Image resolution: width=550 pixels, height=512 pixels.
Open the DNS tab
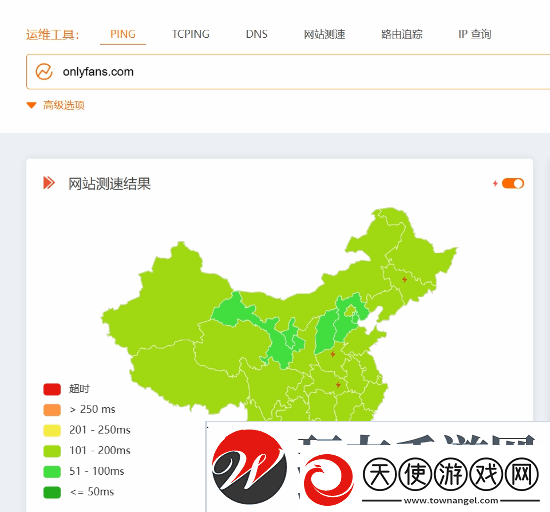click(x=256, y=34)
